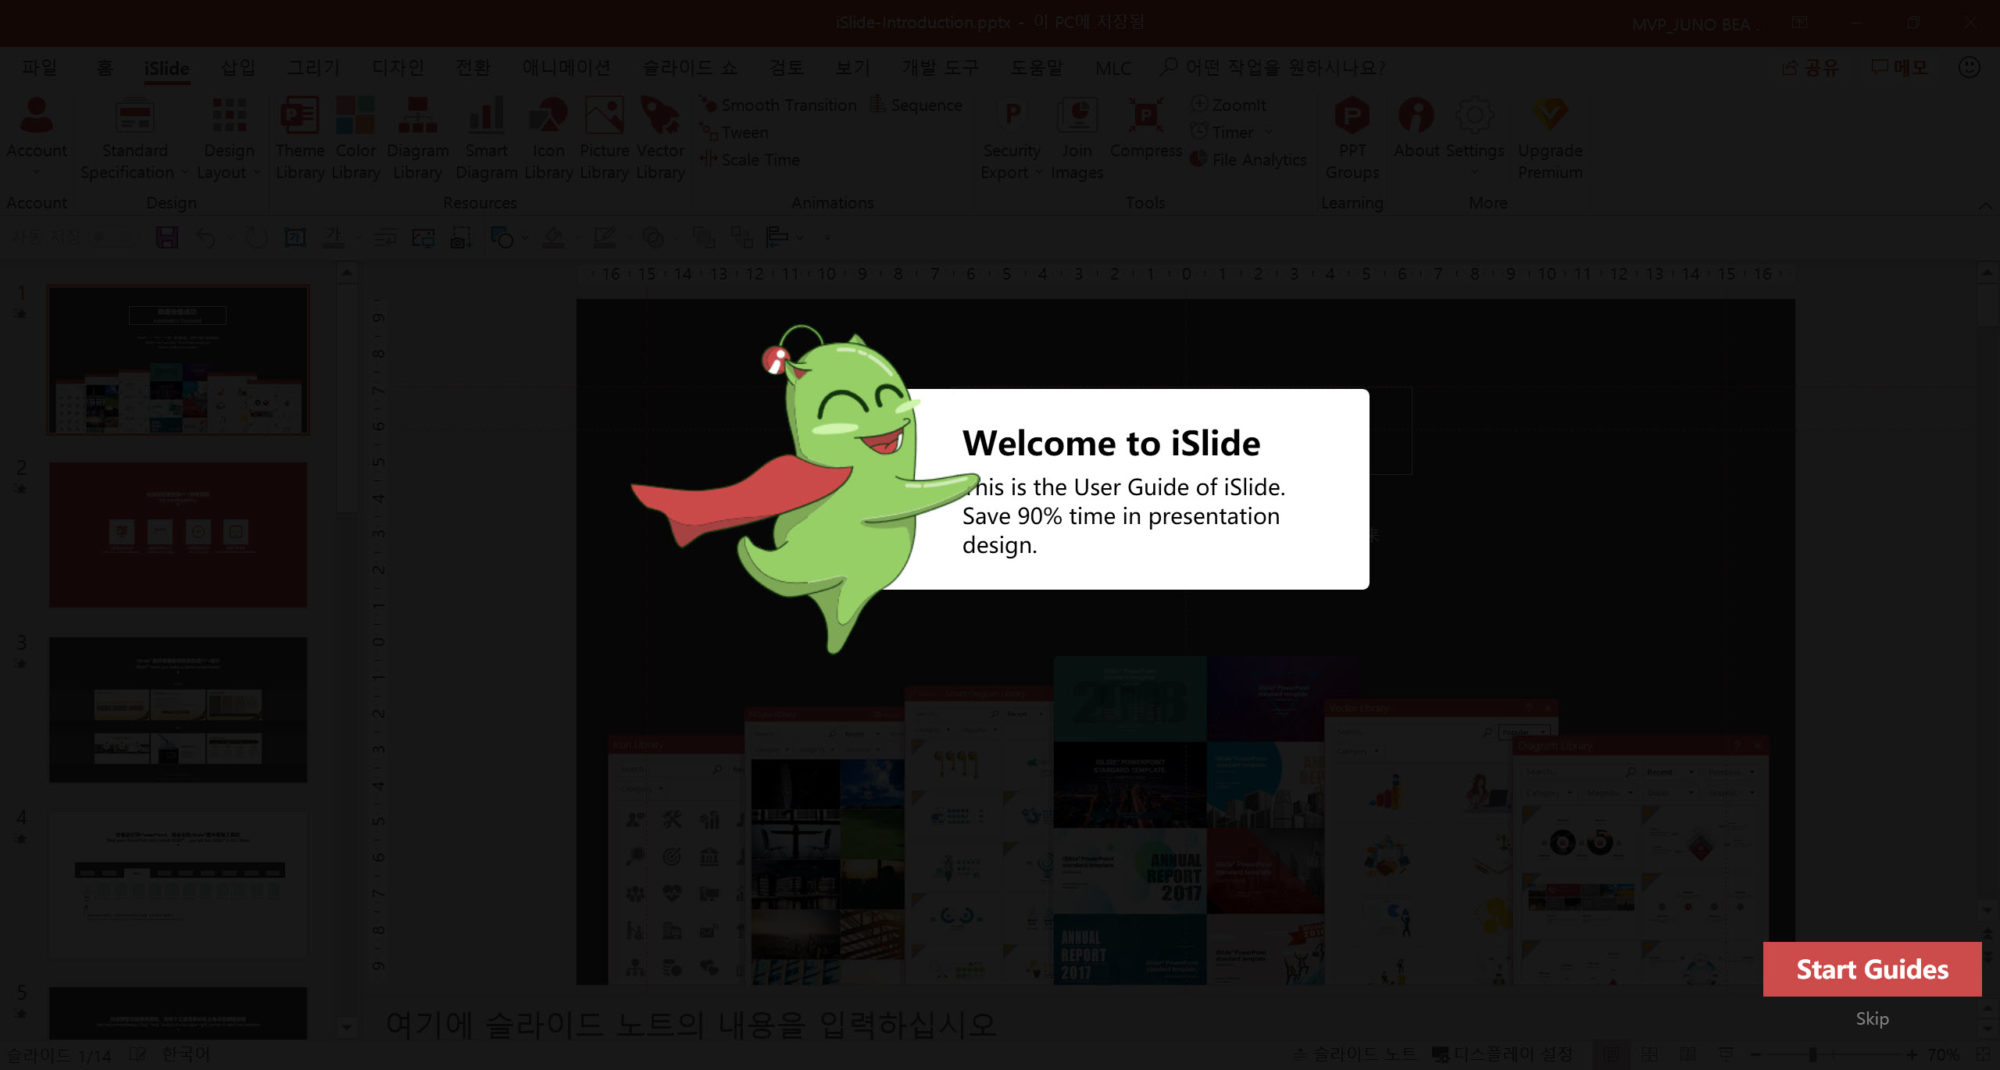Open the Timer dropdown

[x=1231, y=132]
